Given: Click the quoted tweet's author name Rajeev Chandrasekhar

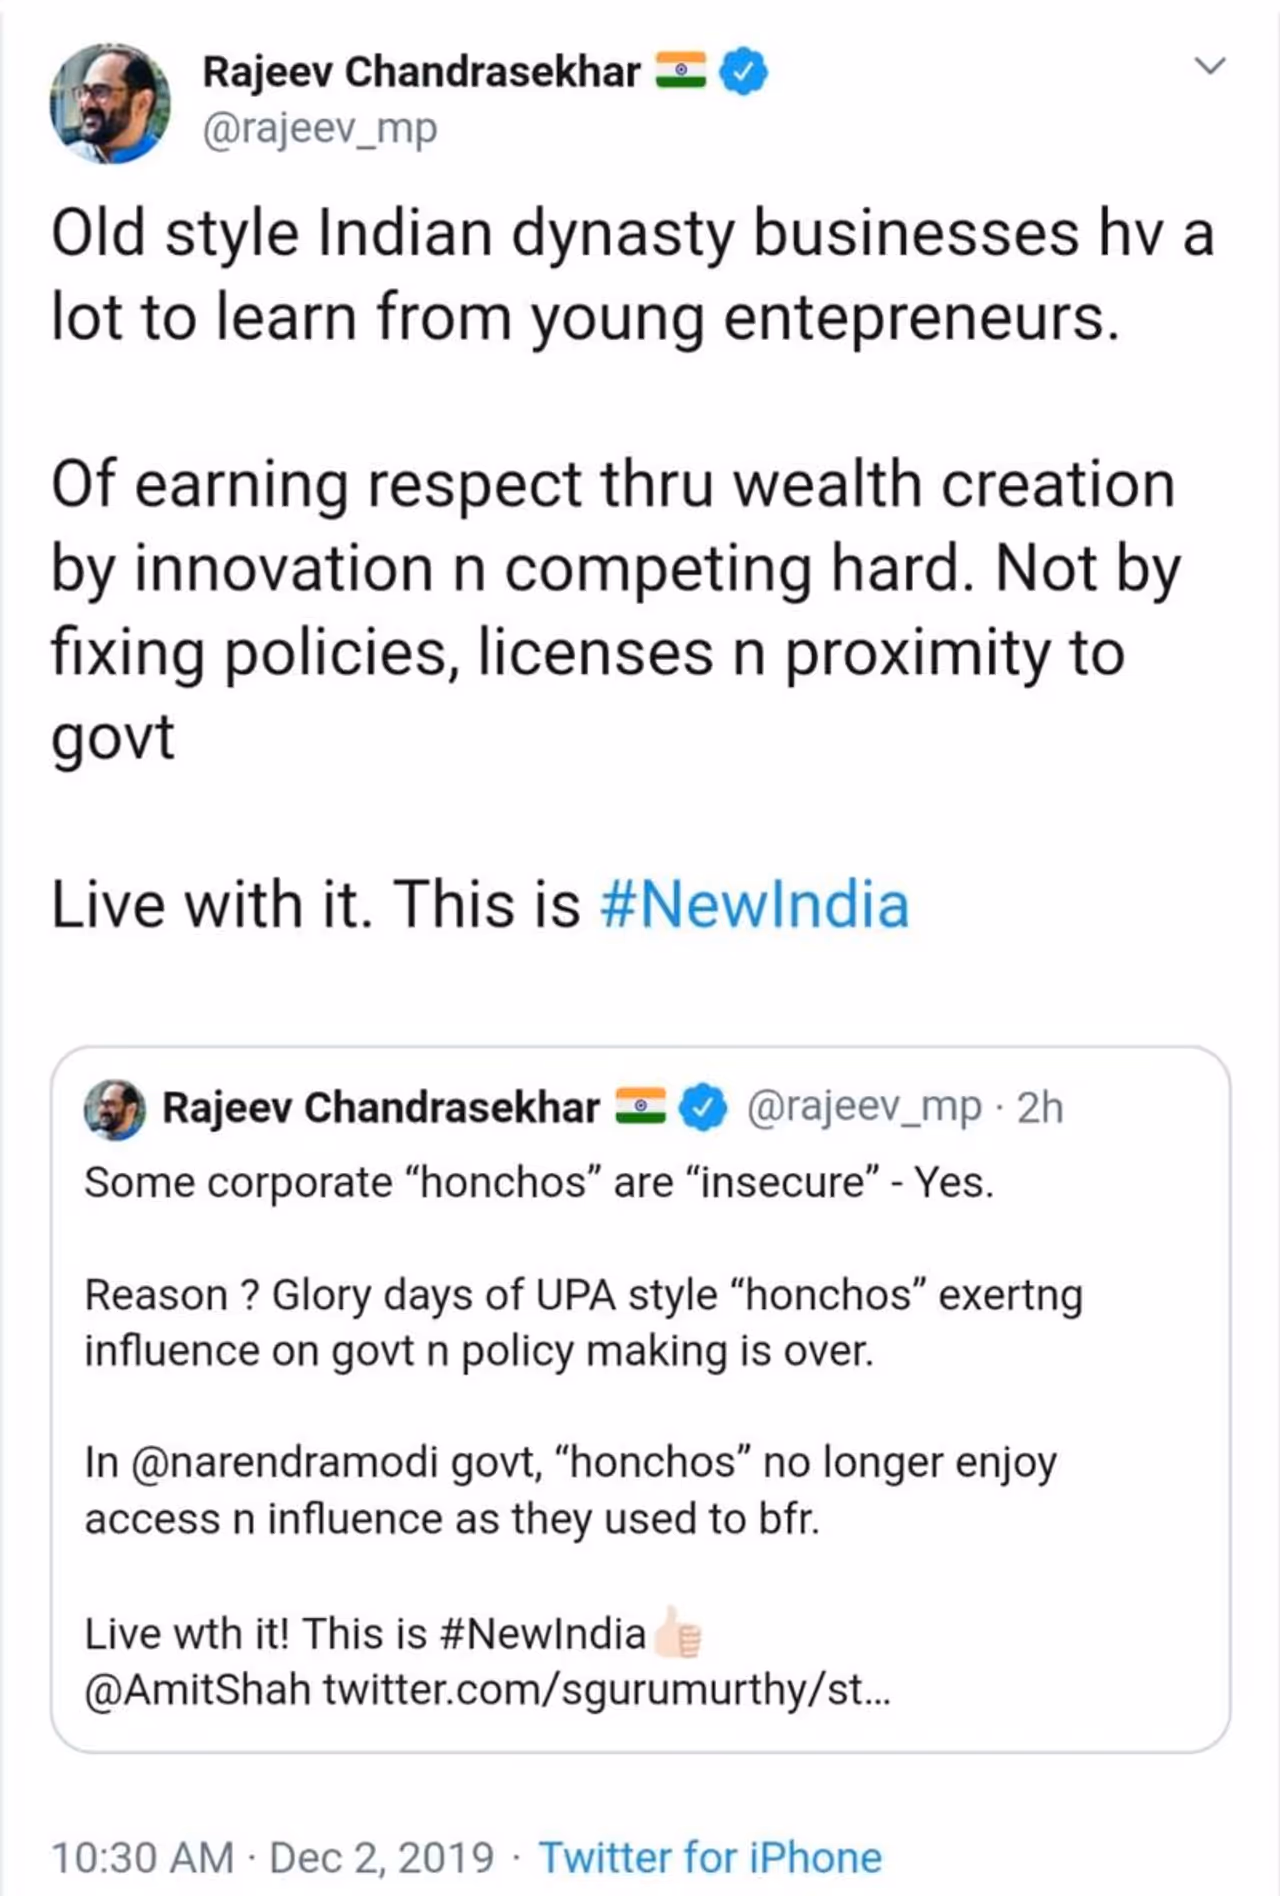Looking at the screenshot, I should point(381,1108).
